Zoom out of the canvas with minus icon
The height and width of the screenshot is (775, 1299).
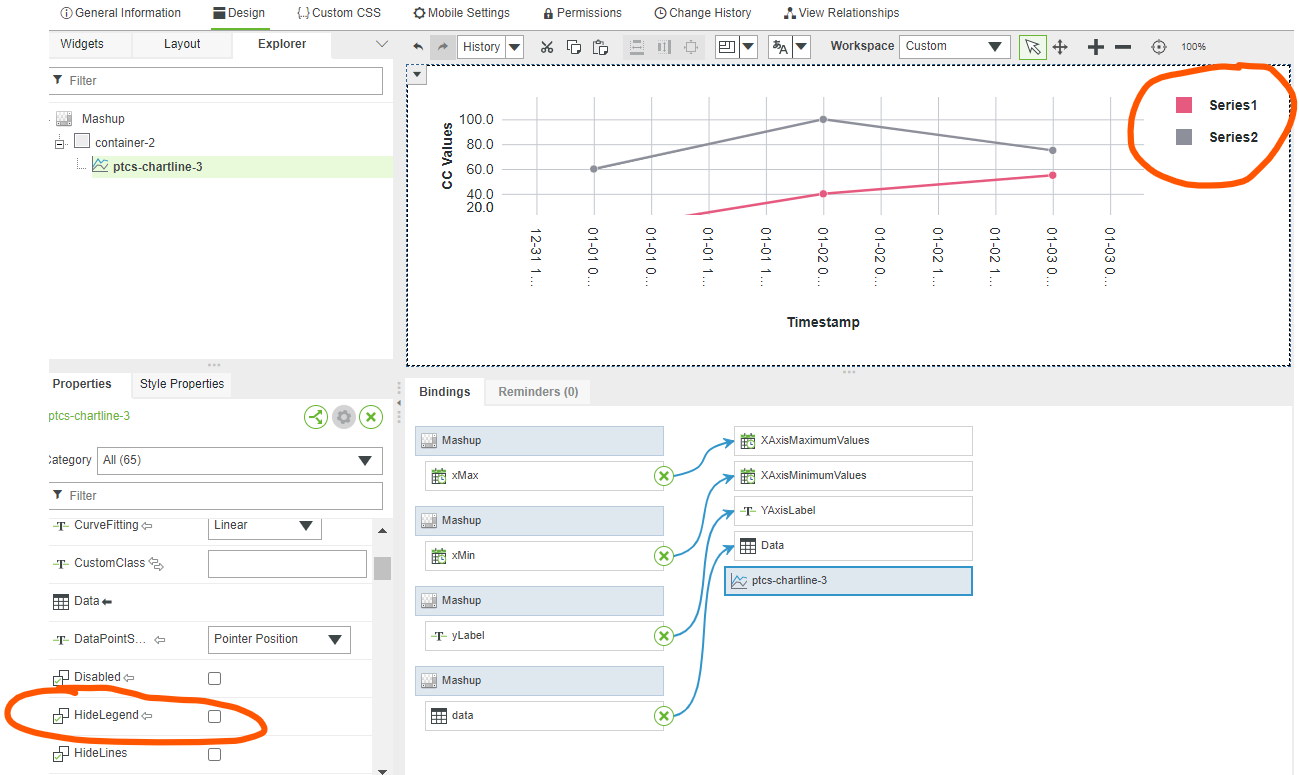point(1122,47)
